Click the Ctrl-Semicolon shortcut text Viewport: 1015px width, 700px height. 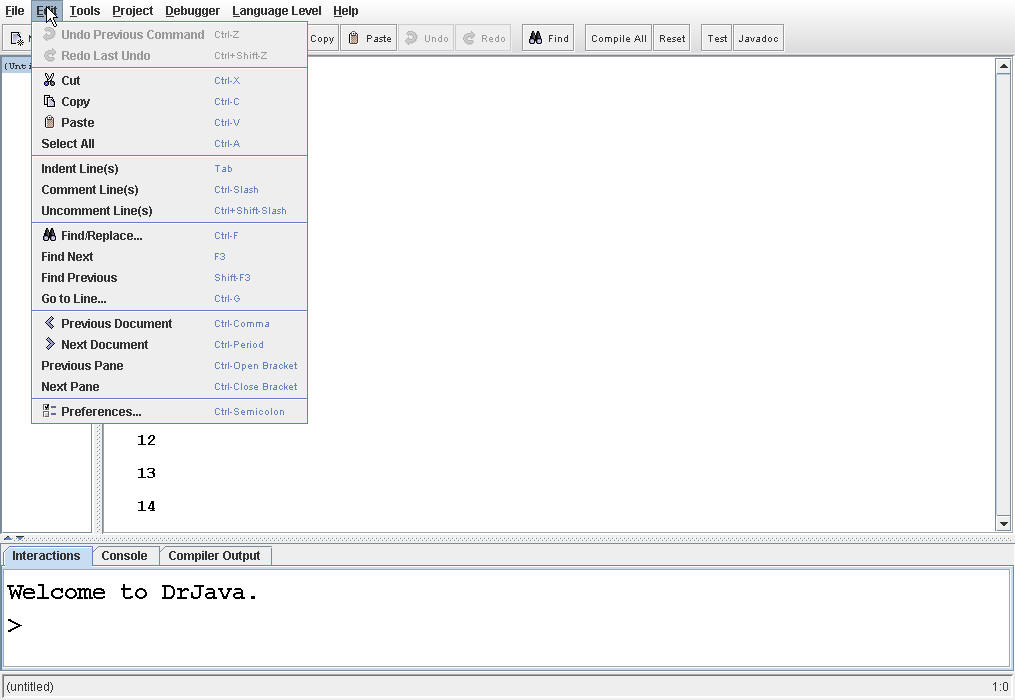[x=249, y=412]
